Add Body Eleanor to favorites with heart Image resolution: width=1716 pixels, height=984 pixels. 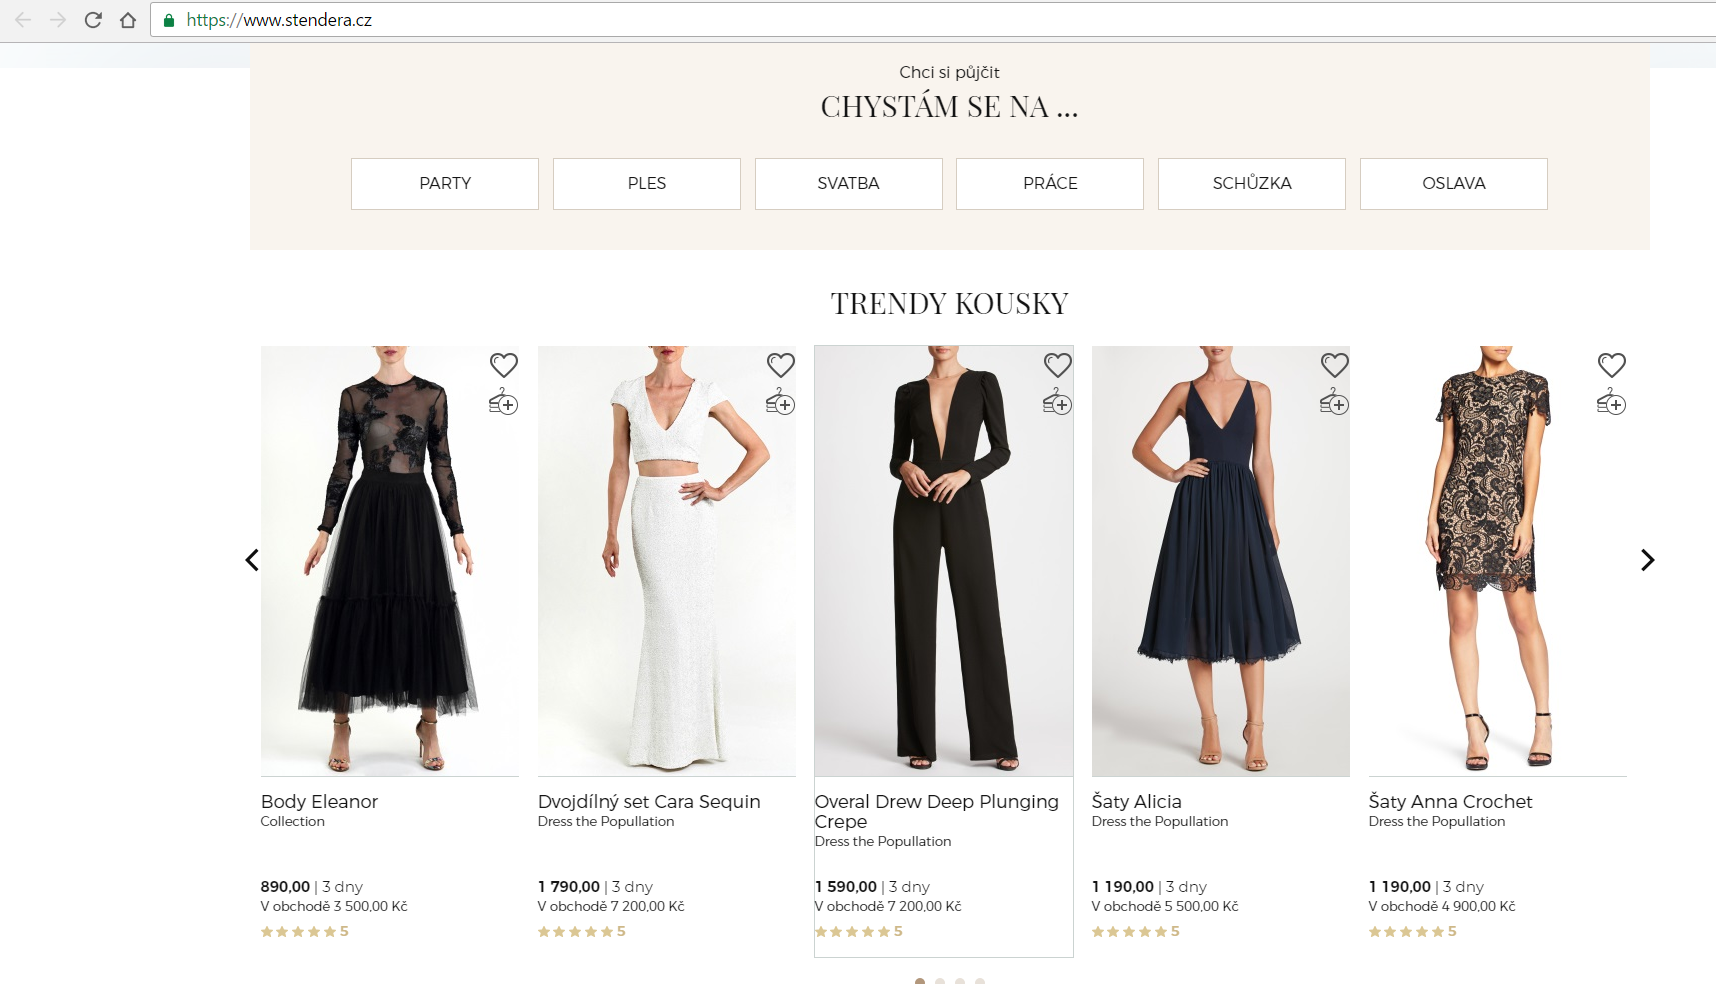(x=503, y=365)
